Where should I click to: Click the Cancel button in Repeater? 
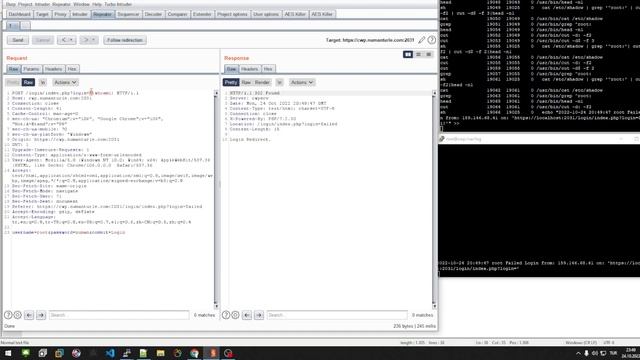(x=43, y=40)
